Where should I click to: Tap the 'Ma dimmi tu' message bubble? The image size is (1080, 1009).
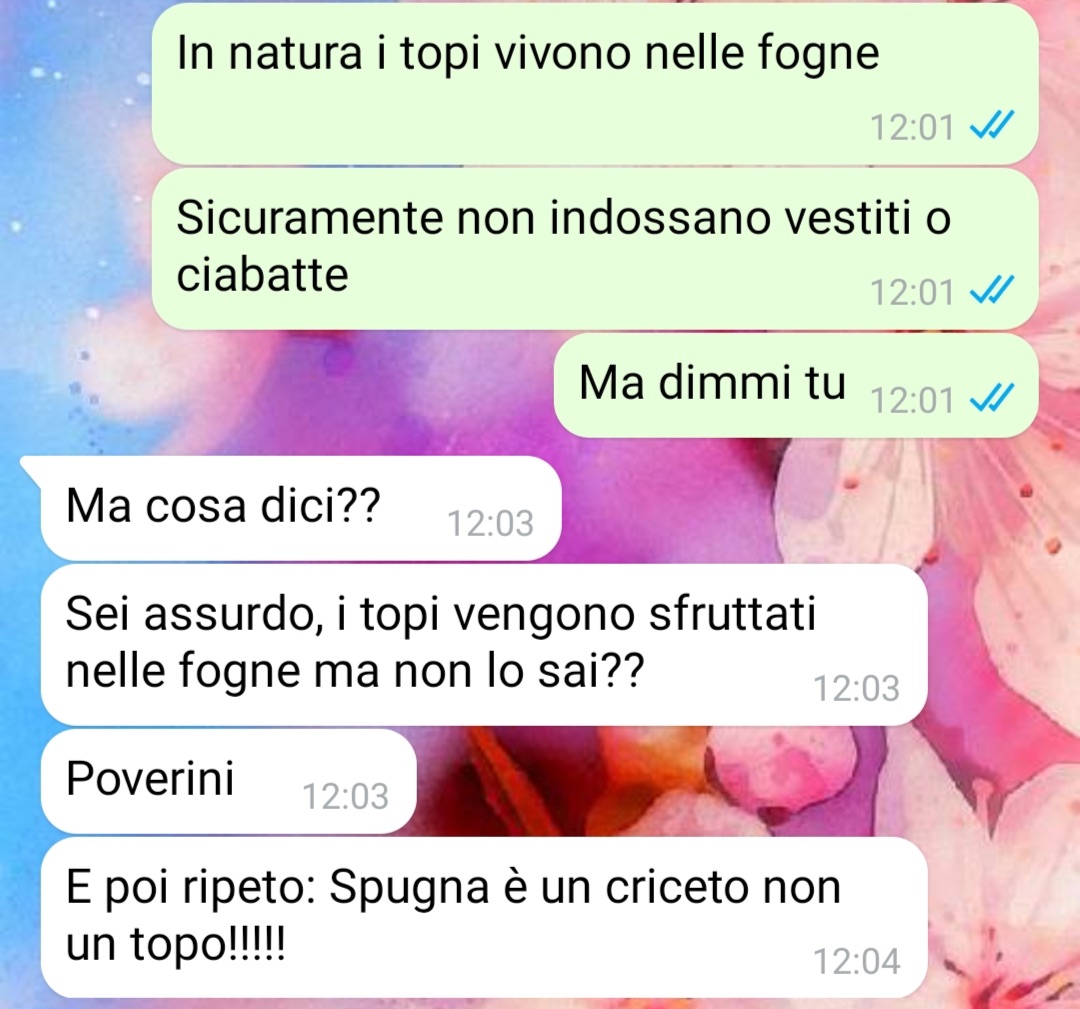(796, 385)
